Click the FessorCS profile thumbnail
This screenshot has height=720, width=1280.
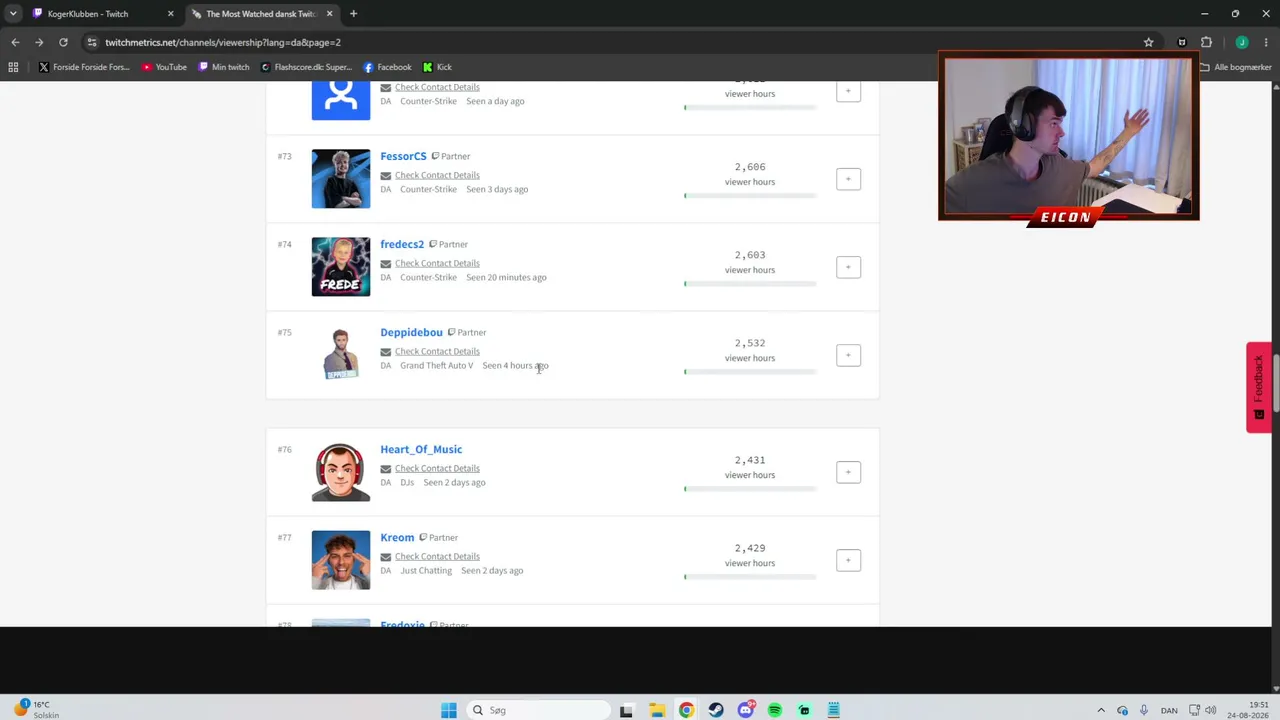341,179
